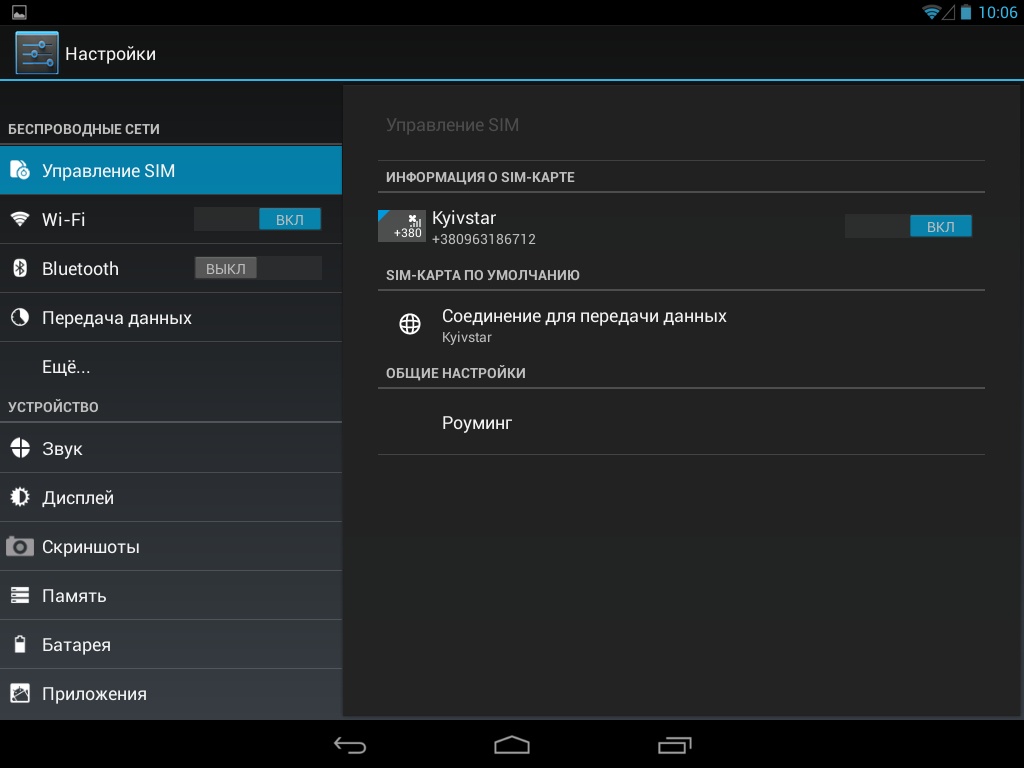This screenshot has width=1024, height=768.
Task: Tap the Батарея battery icon
Action: tap(20, 645)
